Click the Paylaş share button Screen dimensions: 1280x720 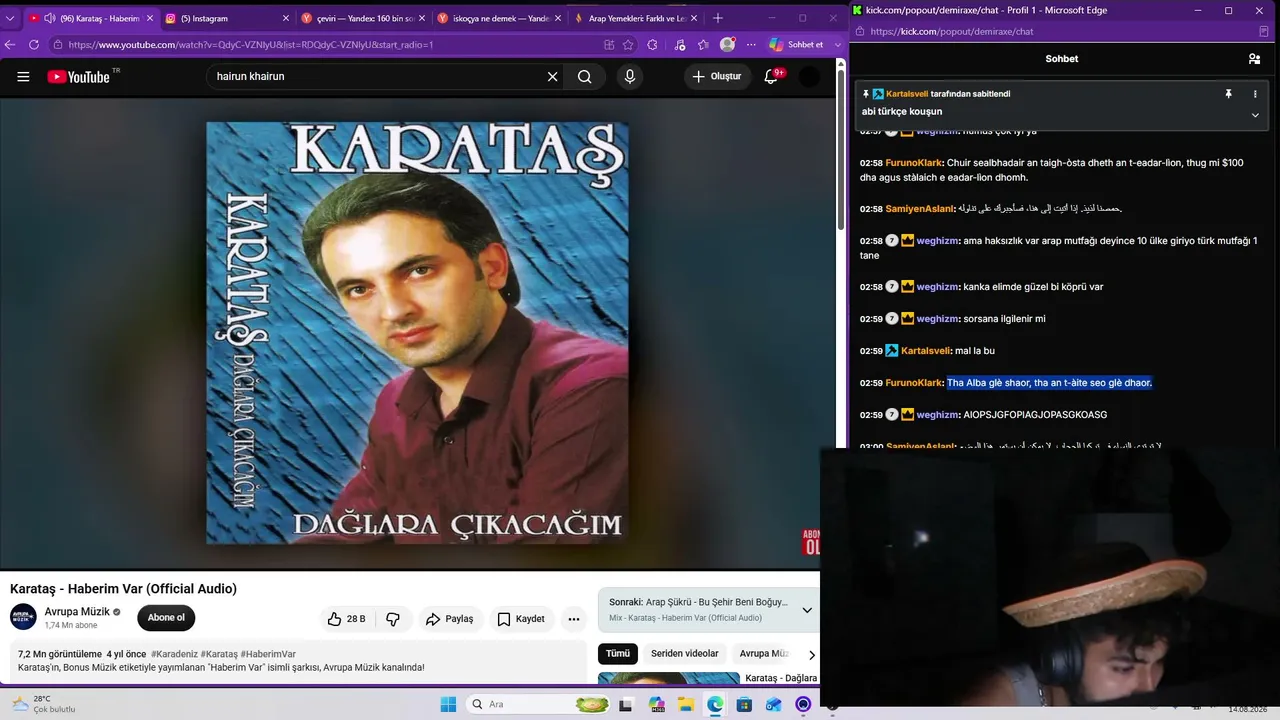(450, 619)
